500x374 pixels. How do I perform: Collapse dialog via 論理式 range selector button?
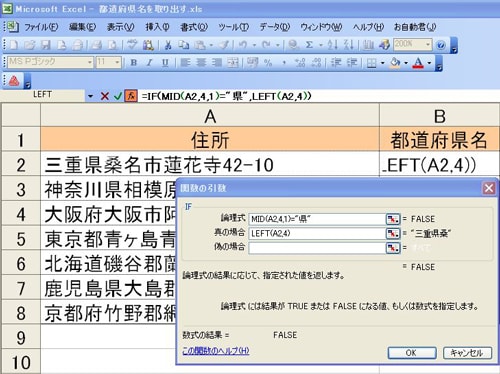(x=393, y=219)
